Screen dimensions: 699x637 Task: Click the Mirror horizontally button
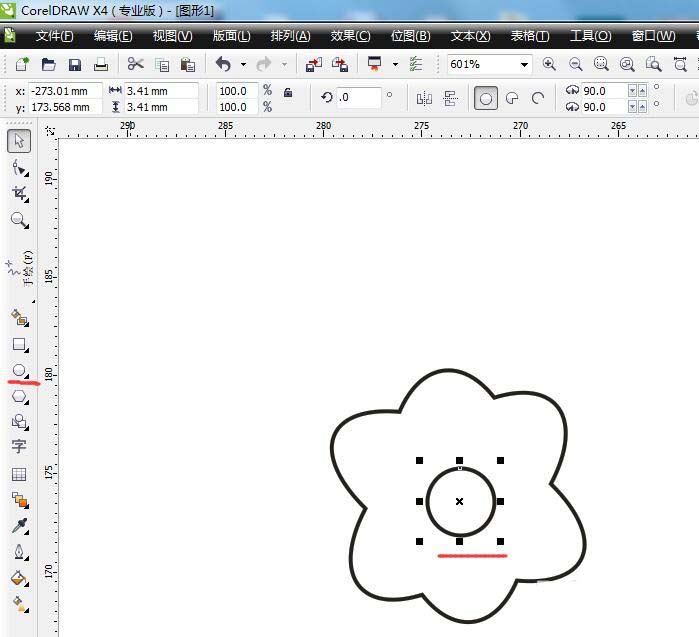click(x=423, y=98)
